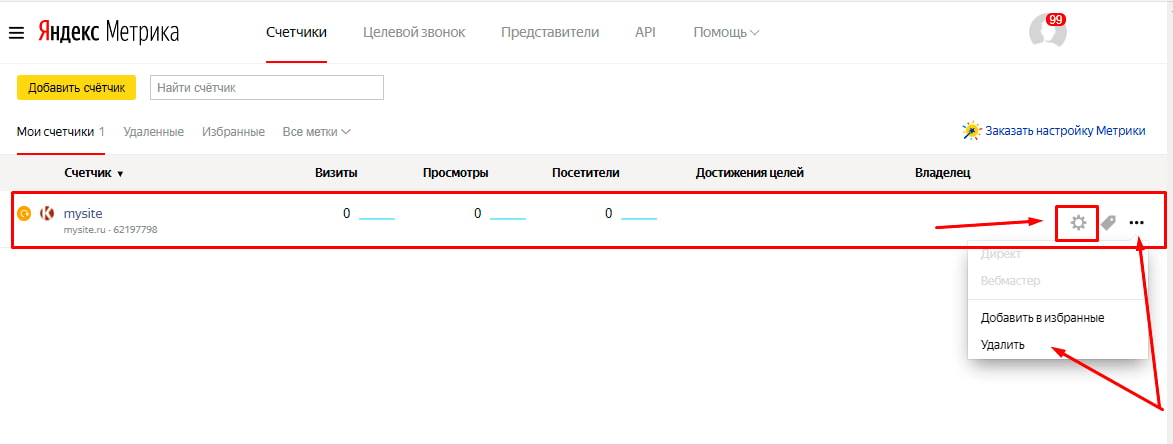
Task: Open the user avatar with notifications
Action: [1047, 31]
